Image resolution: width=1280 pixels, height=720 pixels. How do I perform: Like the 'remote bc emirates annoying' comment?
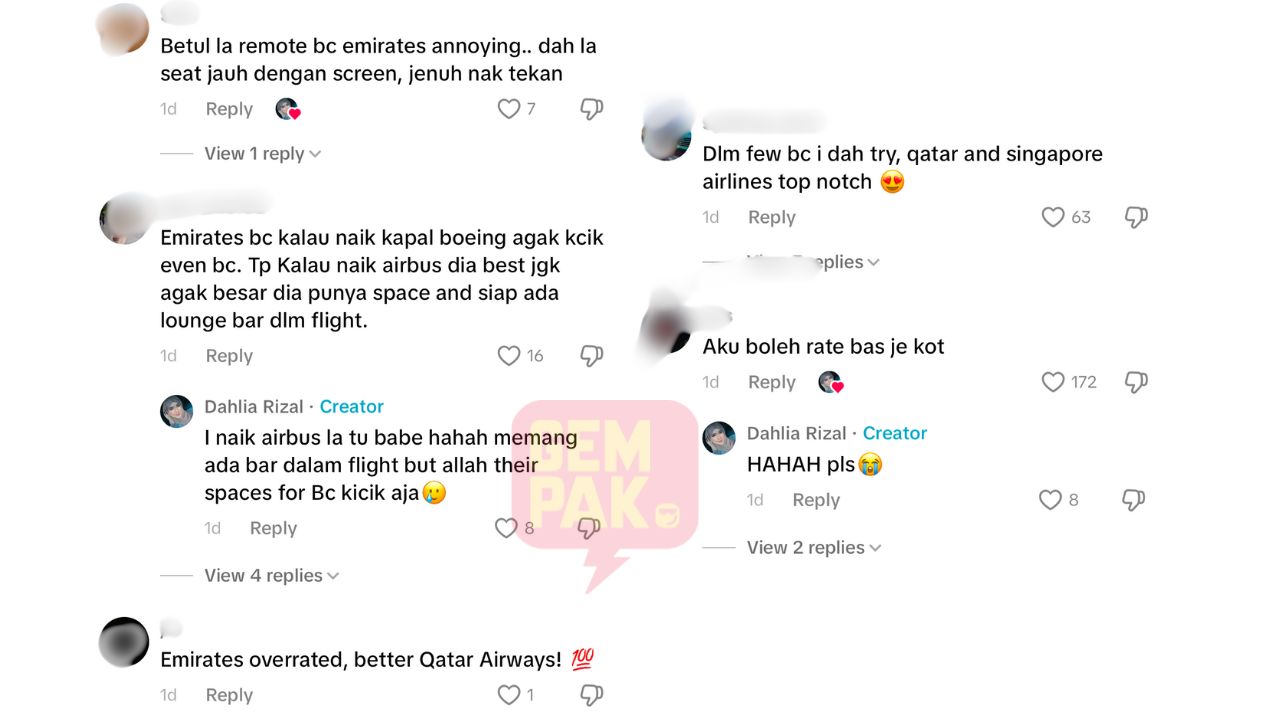(x=509, y=109)
